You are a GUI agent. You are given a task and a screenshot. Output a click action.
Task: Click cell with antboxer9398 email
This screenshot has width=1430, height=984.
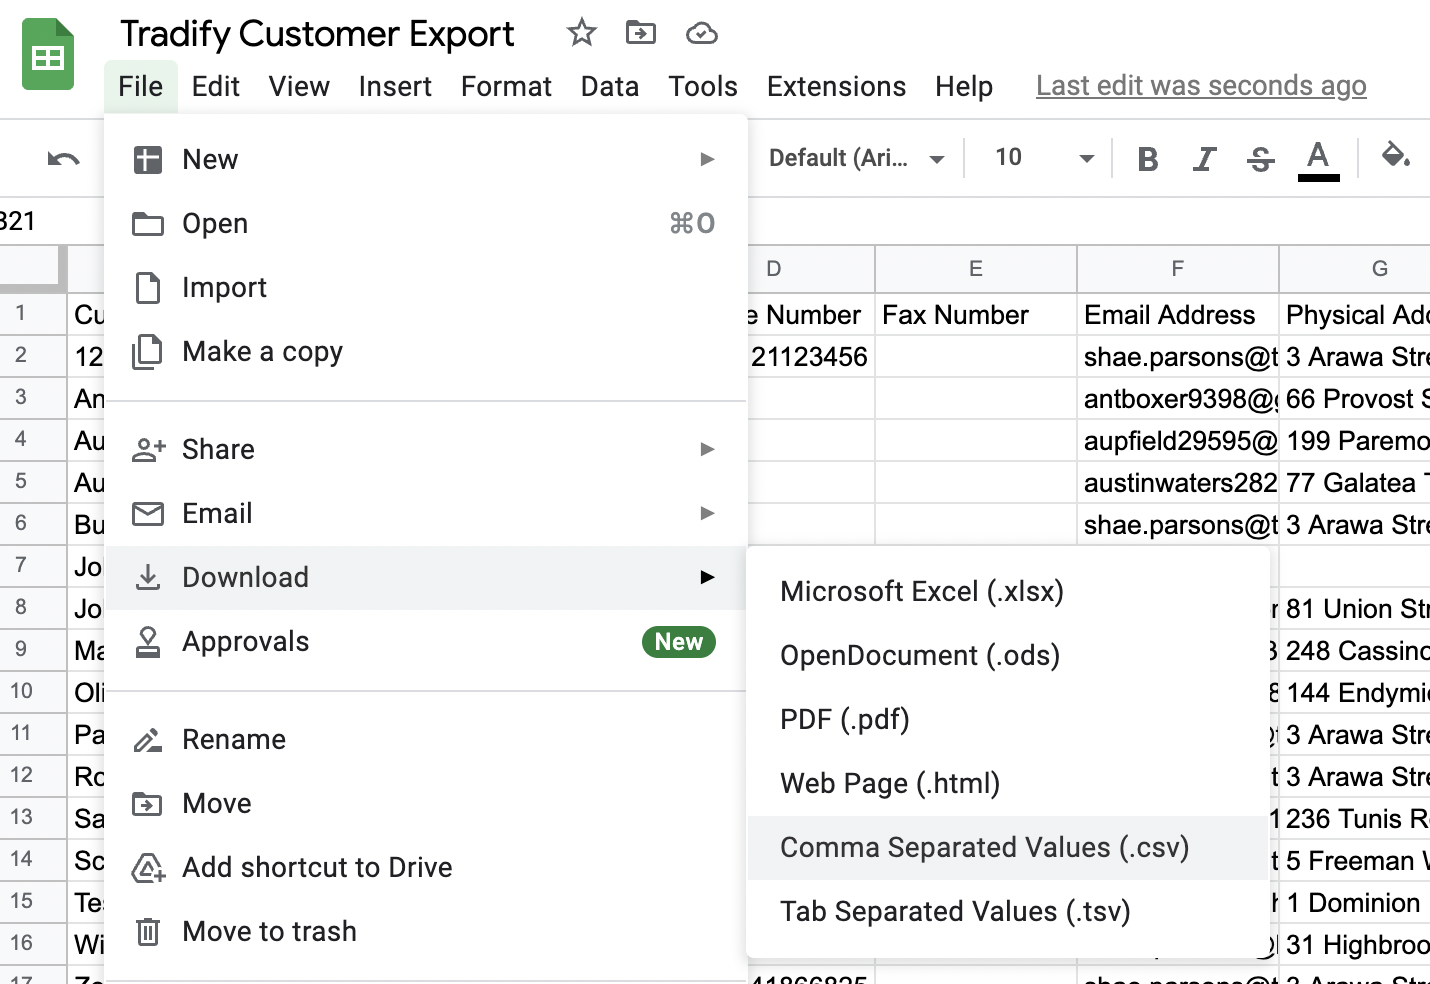point(1178,399)
